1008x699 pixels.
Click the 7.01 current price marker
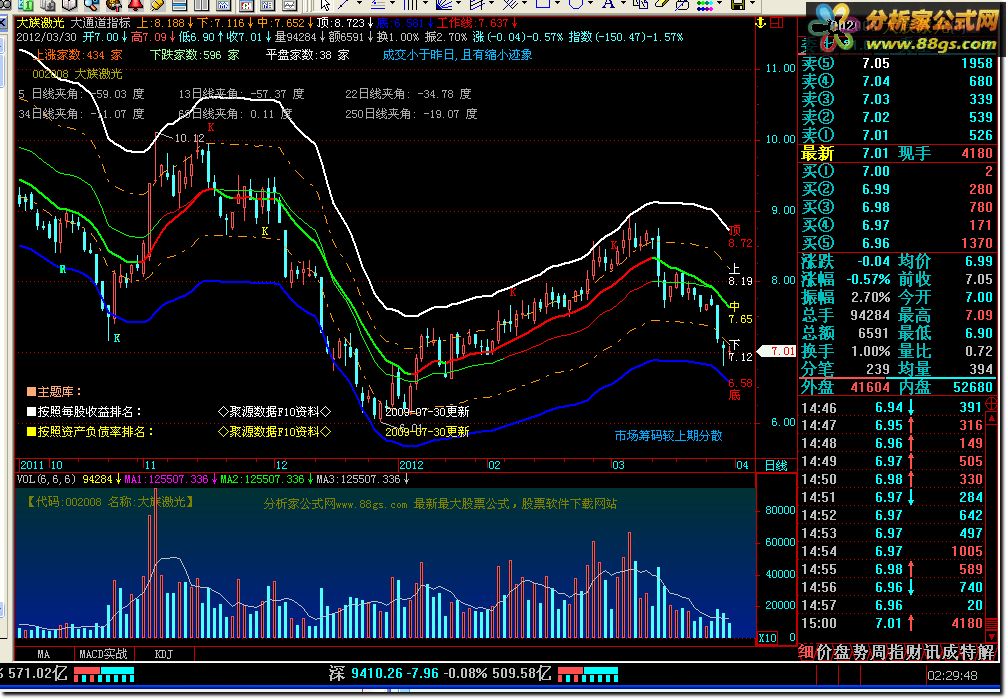point(778,351)
